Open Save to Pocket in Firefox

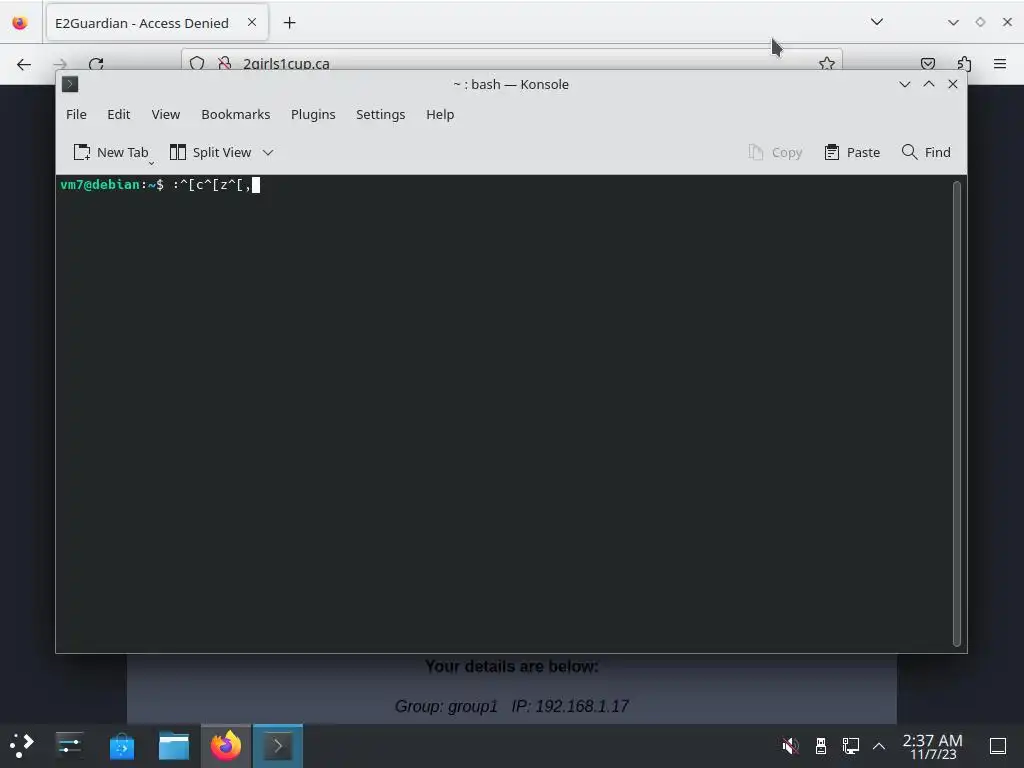927,63
